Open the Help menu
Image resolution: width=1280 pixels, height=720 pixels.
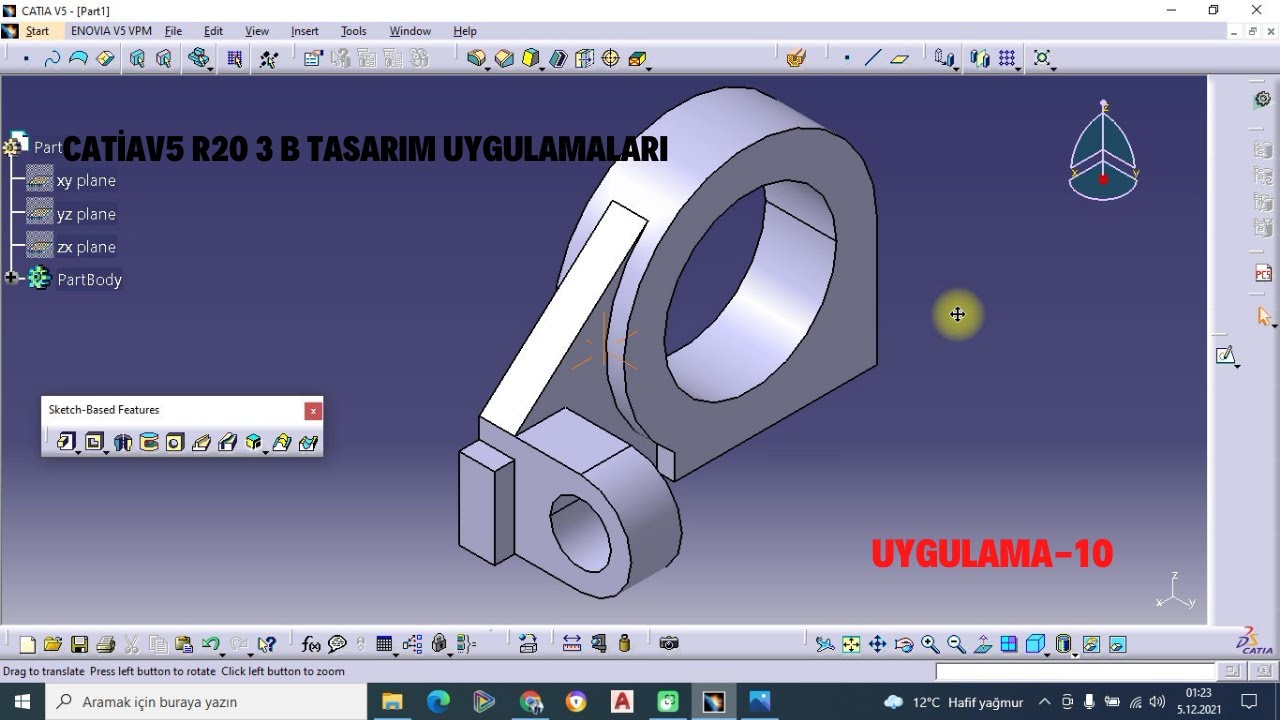click(x=465, y=31)
